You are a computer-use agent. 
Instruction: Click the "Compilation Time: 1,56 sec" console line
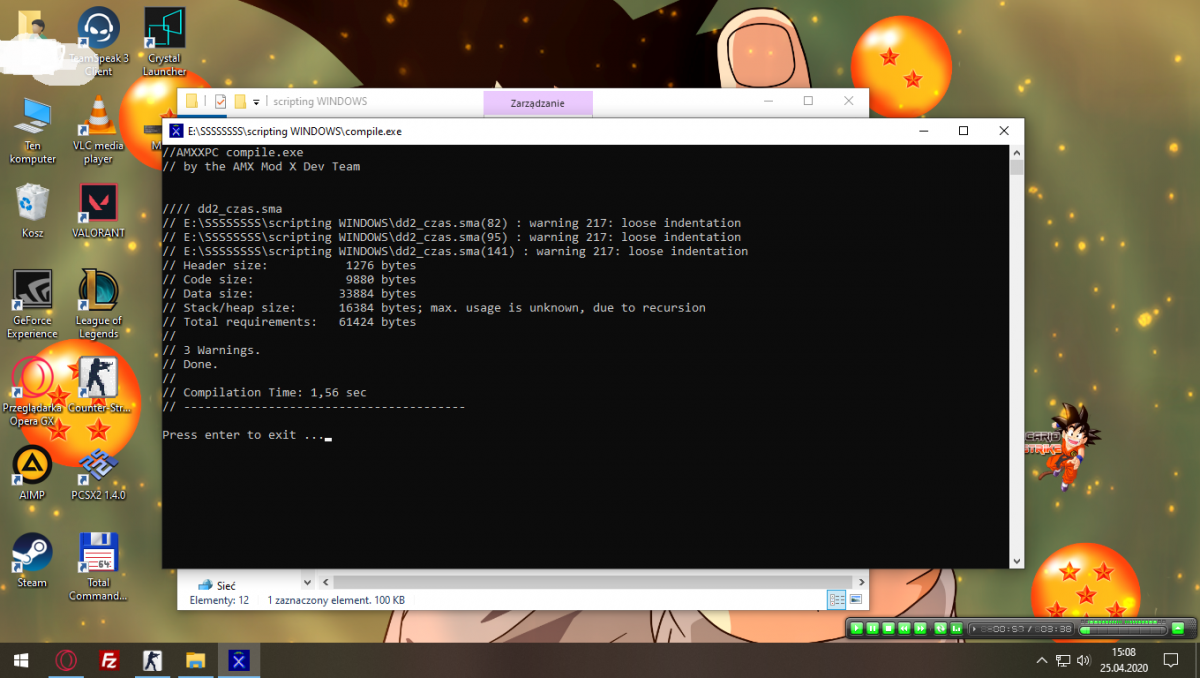pyautogui.click(x=275, y=393)
